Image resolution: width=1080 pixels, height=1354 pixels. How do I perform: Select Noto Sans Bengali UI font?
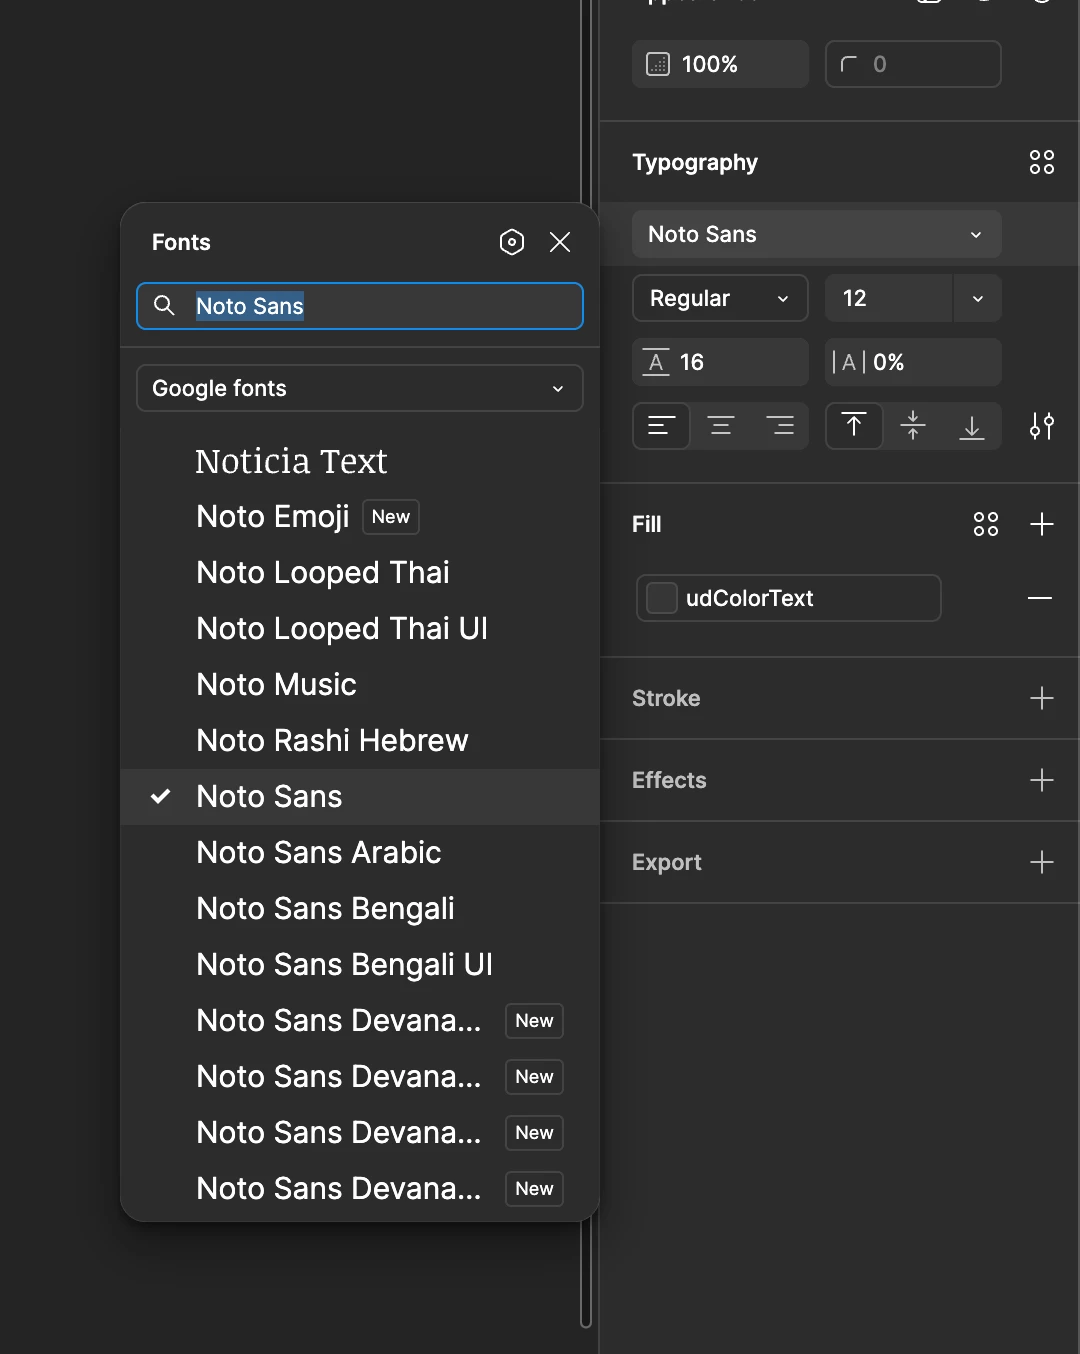[360, 965]
